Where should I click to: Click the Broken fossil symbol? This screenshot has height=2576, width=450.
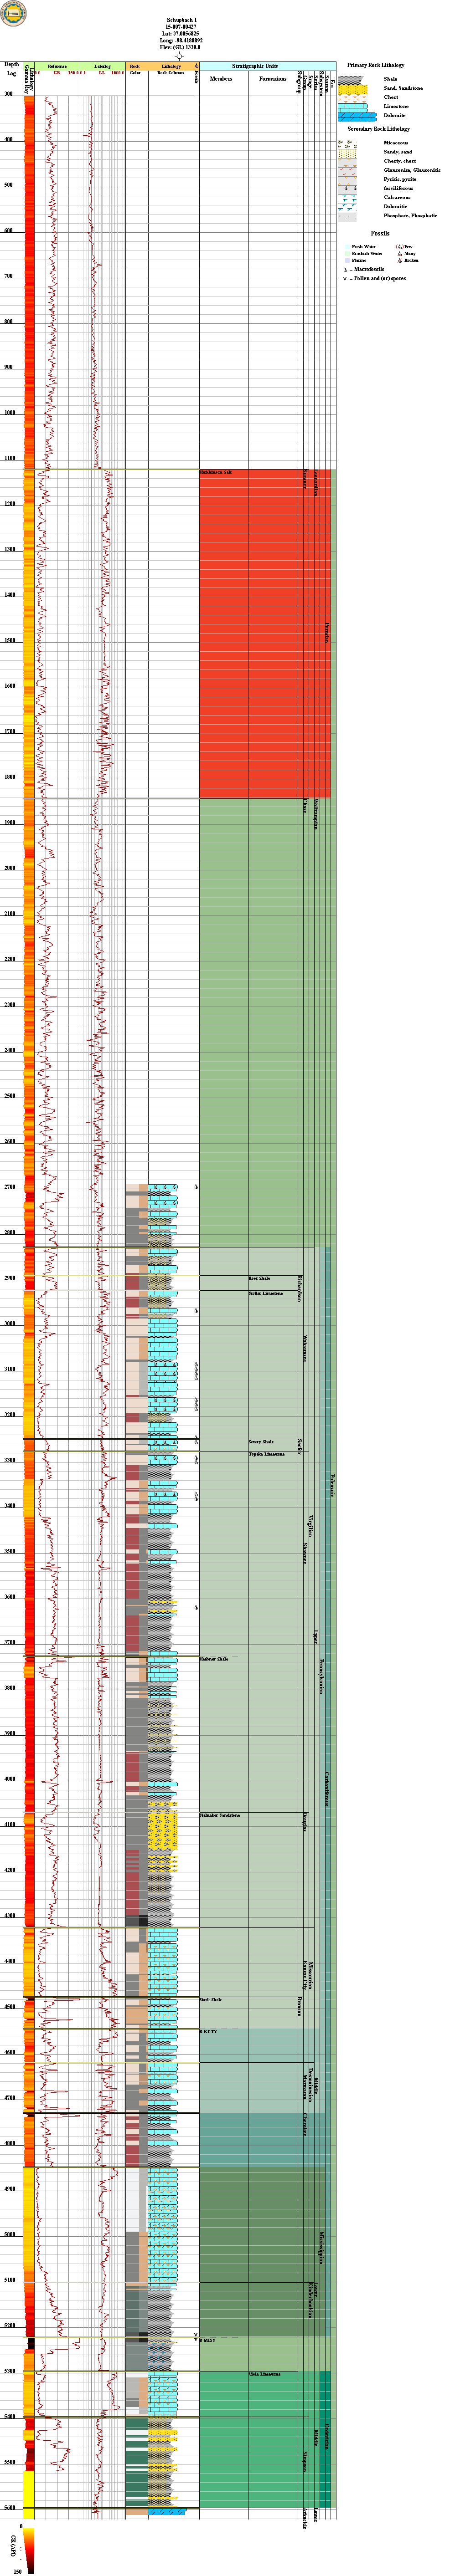[399, 260]
